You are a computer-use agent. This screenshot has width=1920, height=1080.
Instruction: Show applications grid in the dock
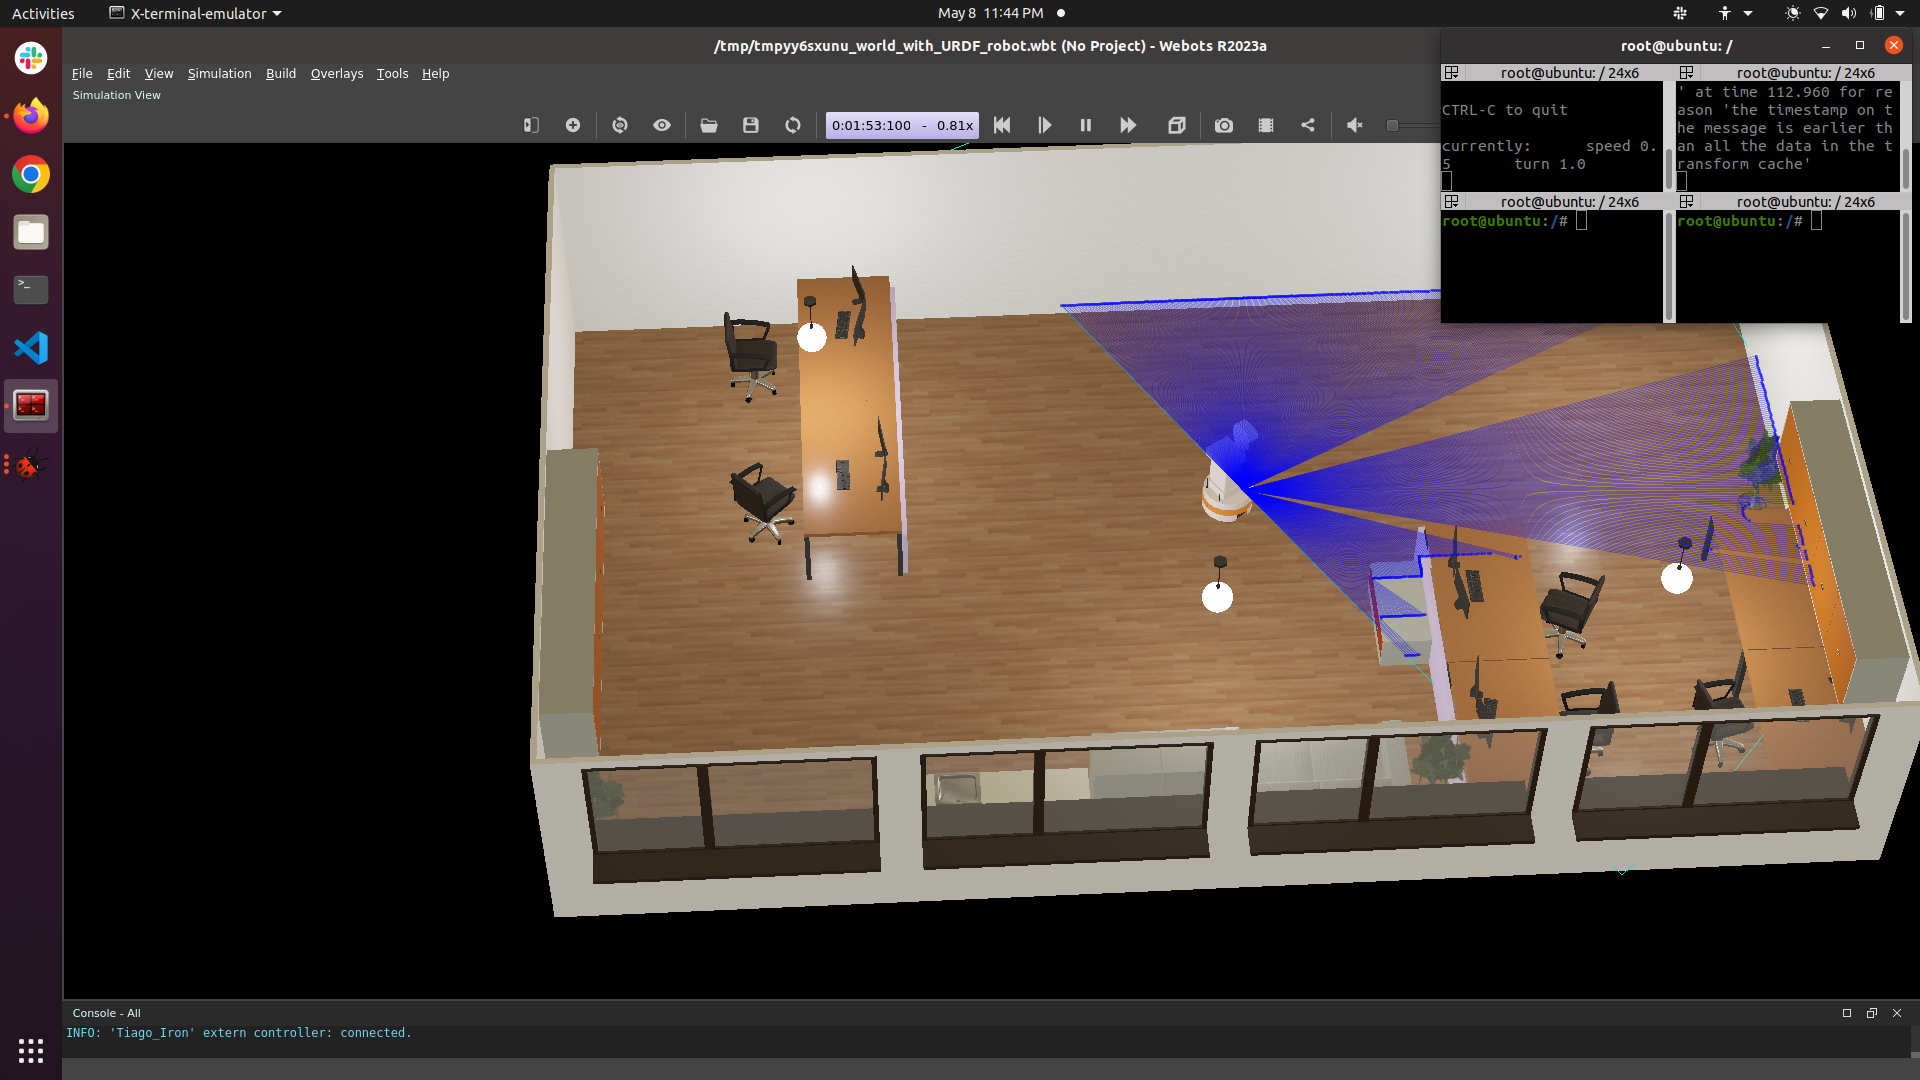coord(31,1050)
